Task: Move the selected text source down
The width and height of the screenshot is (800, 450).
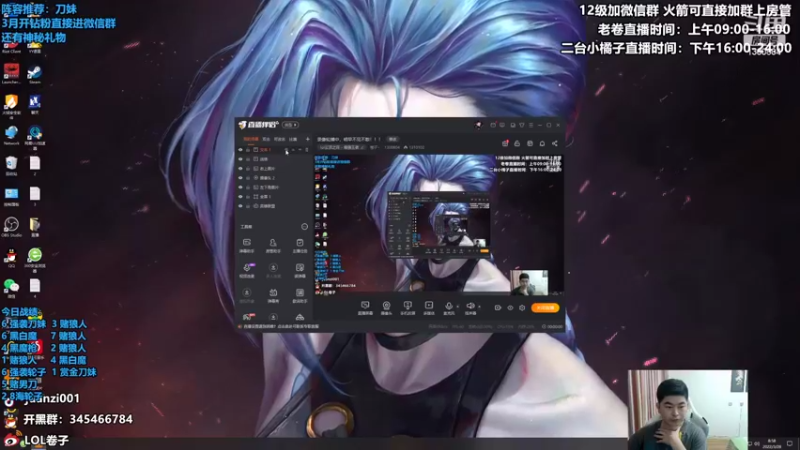Action: click(x=299, y=149)
